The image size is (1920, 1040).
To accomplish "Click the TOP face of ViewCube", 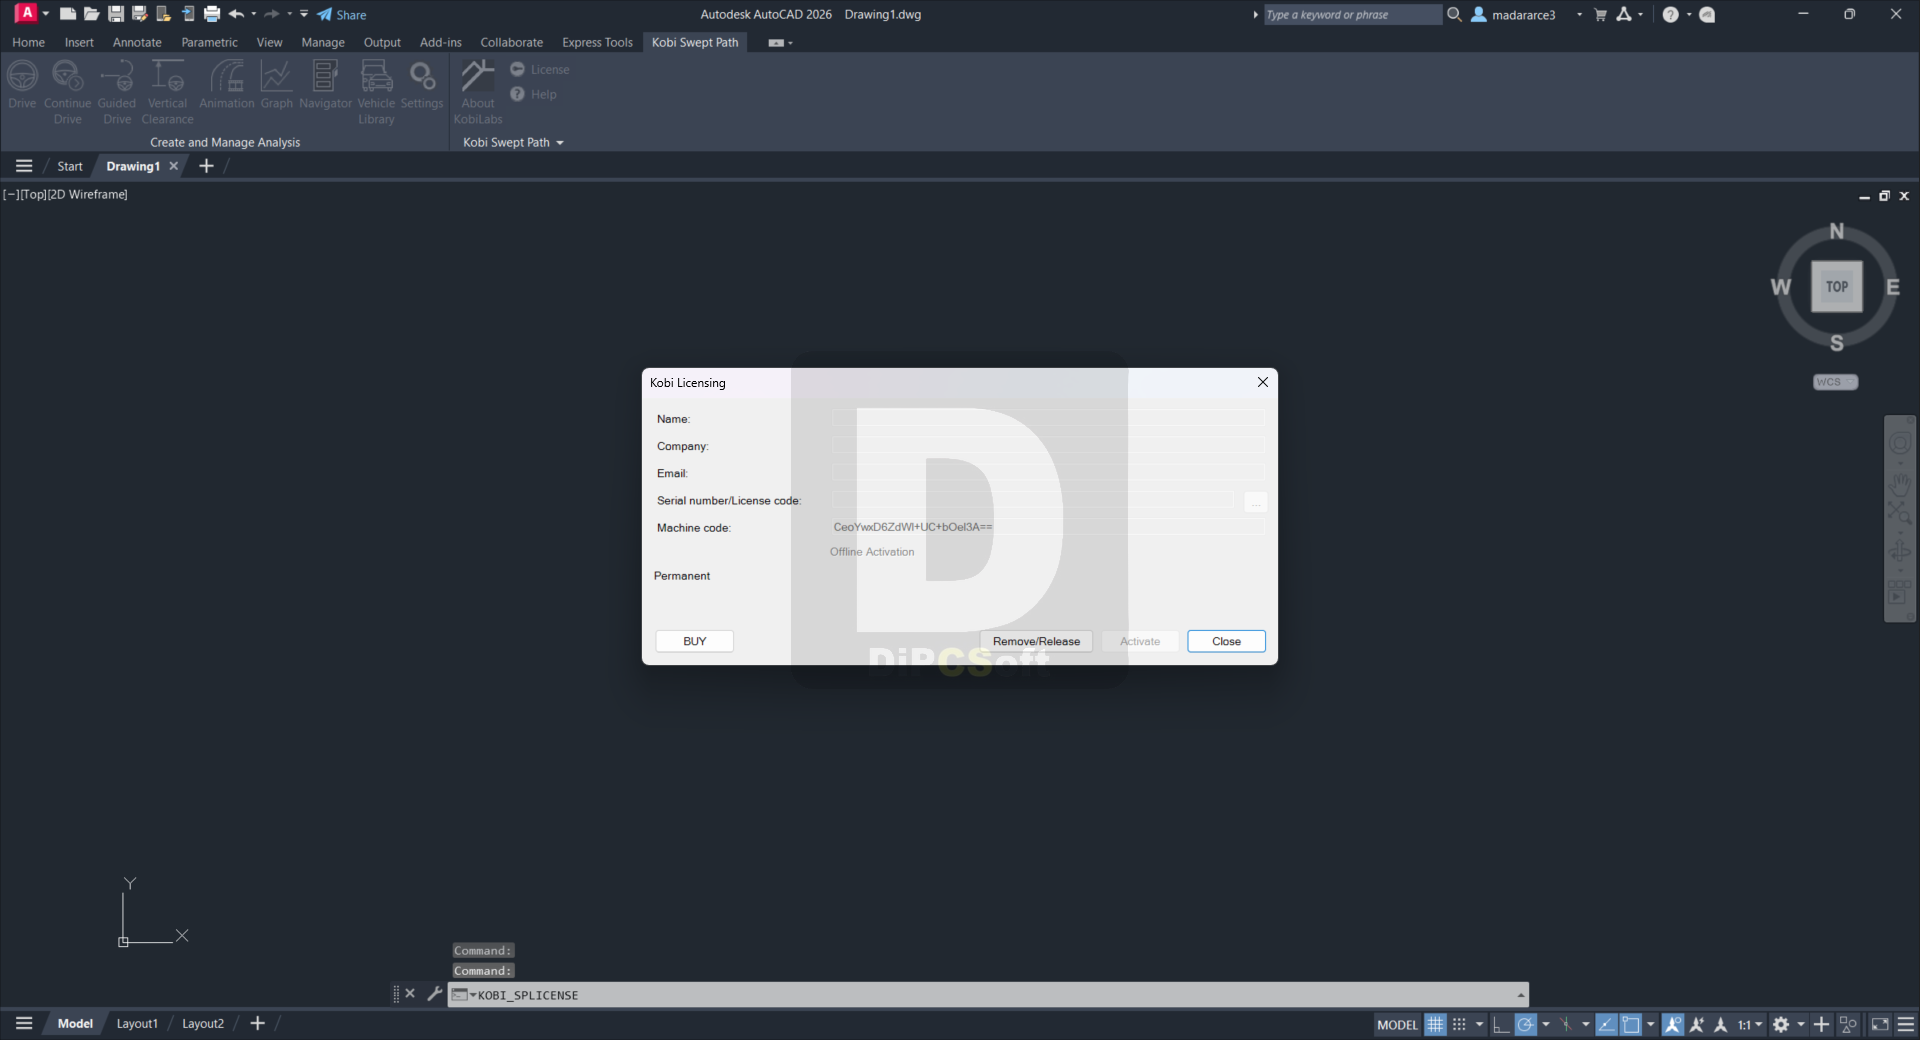I will (x=1836, y=286).
